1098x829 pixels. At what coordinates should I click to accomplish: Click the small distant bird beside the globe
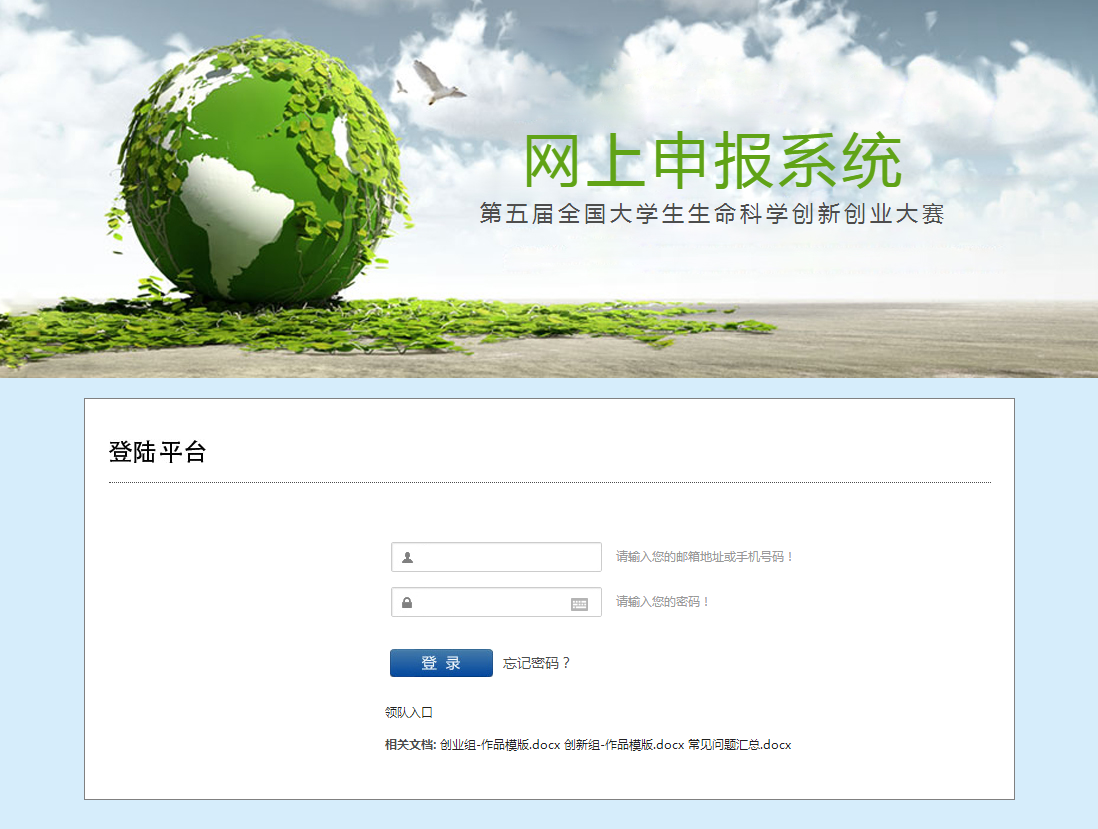402,87
